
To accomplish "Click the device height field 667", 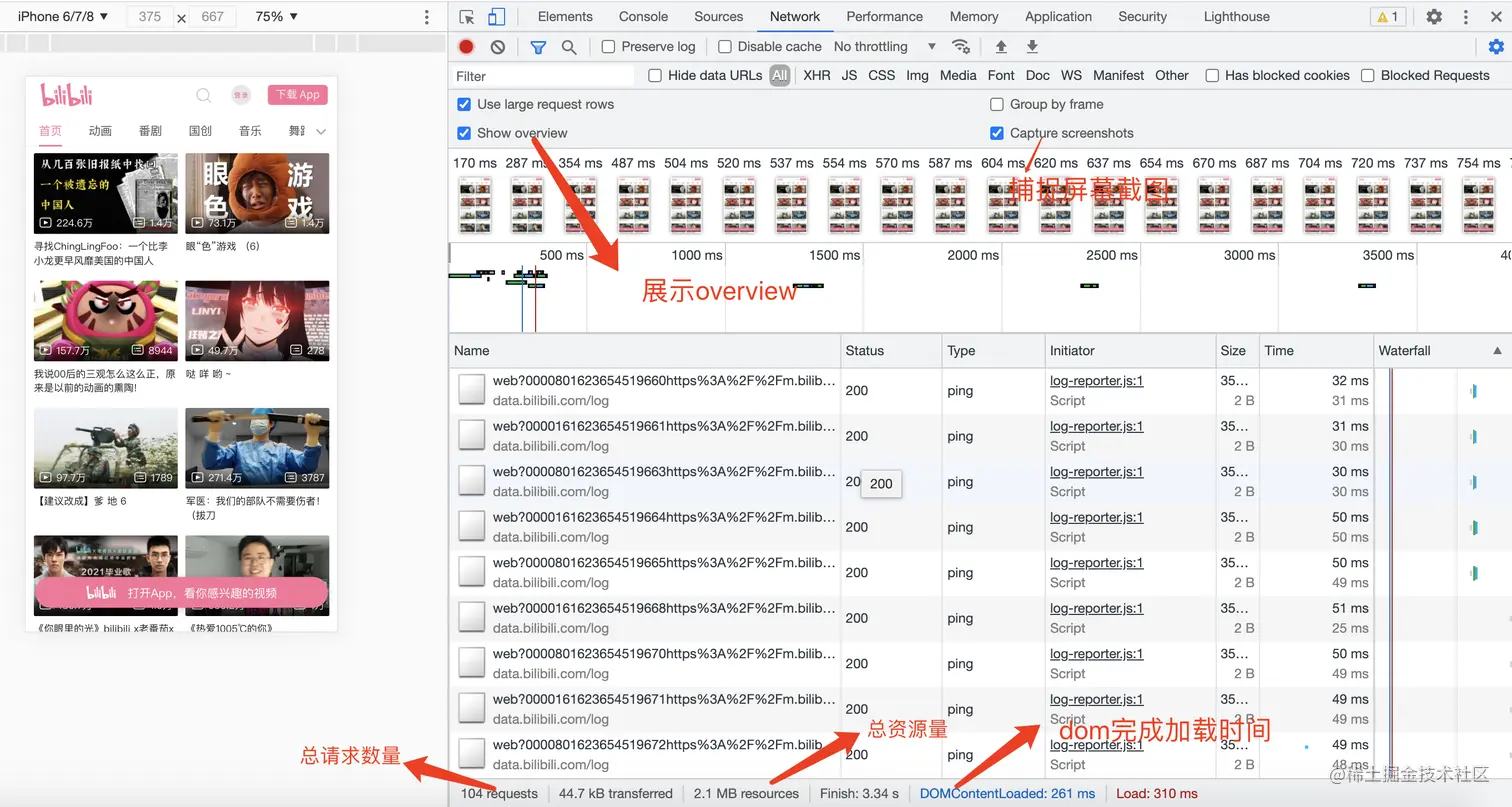I will (212, 17).
